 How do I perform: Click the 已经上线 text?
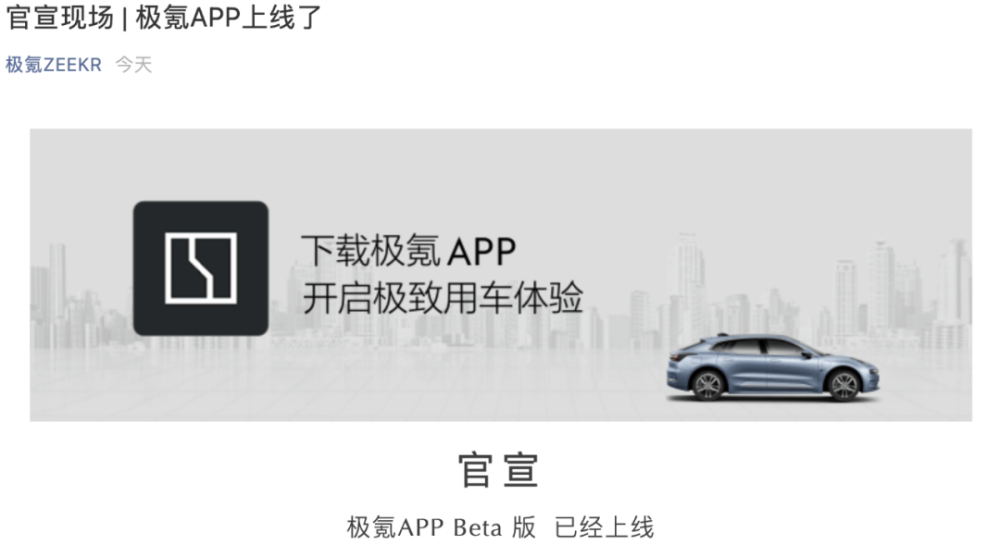point(604,527)
